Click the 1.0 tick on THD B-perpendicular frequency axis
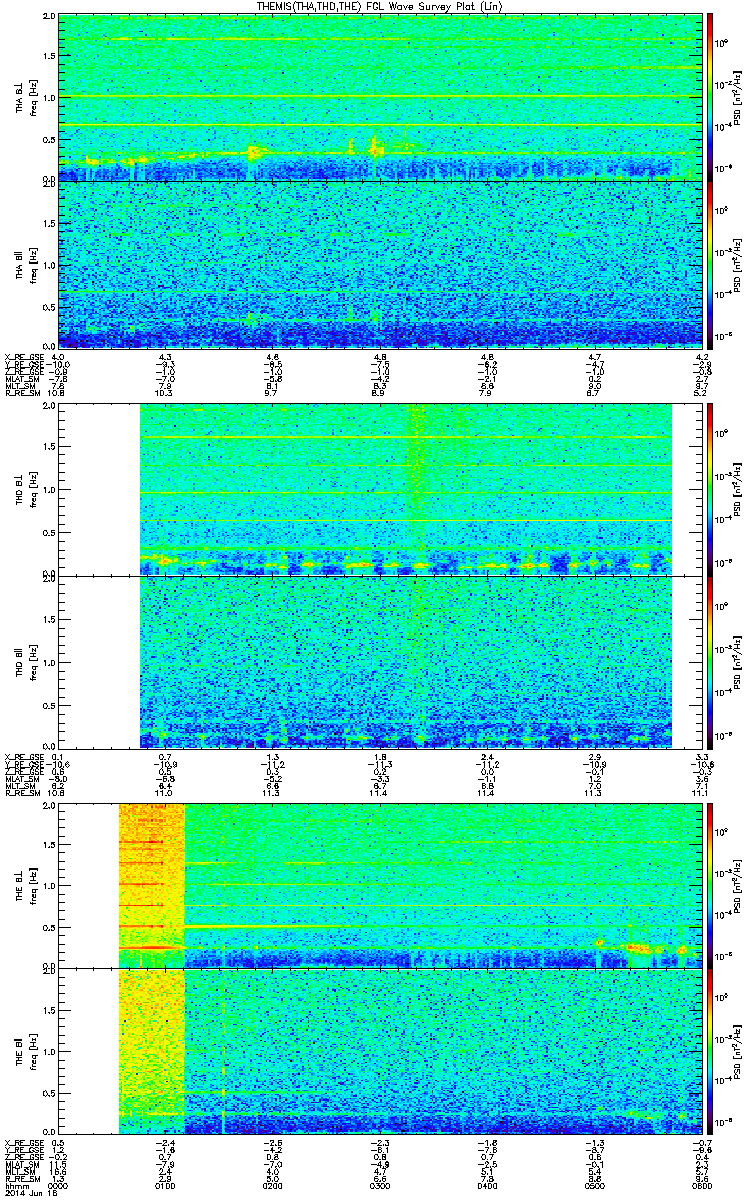The height and width of the screenshot is (1200, 750). click(x=48, y=490)
